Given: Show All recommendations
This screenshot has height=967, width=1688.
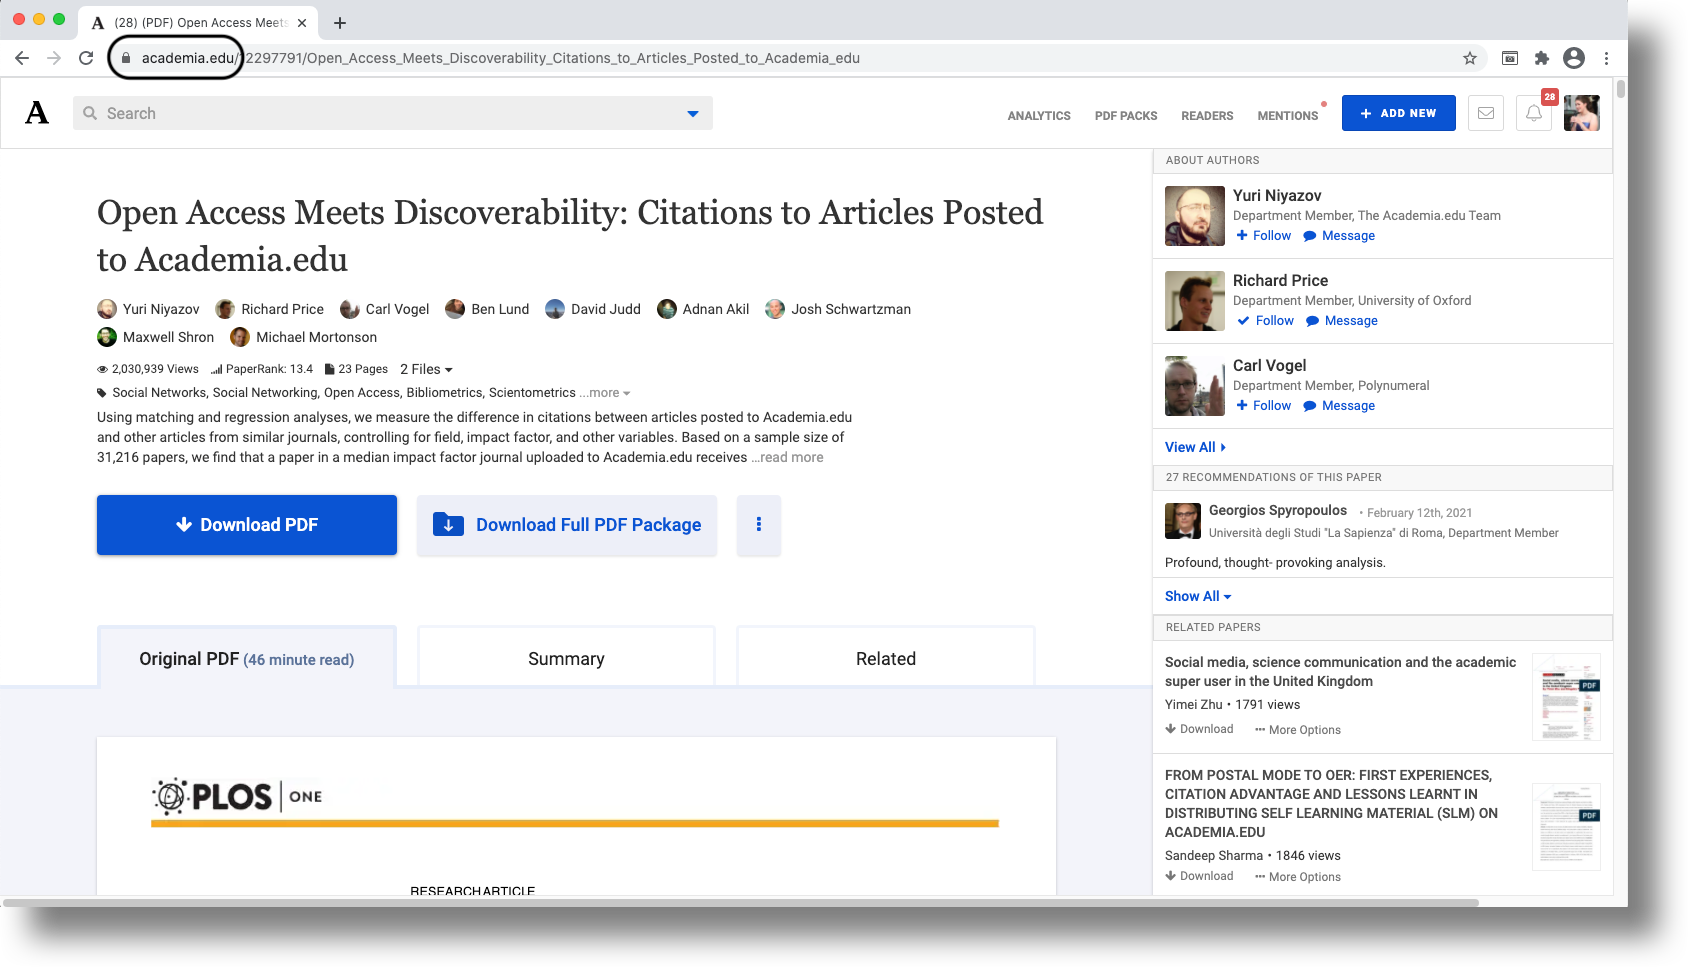Looking at the screenshot, I should 1198,596.
